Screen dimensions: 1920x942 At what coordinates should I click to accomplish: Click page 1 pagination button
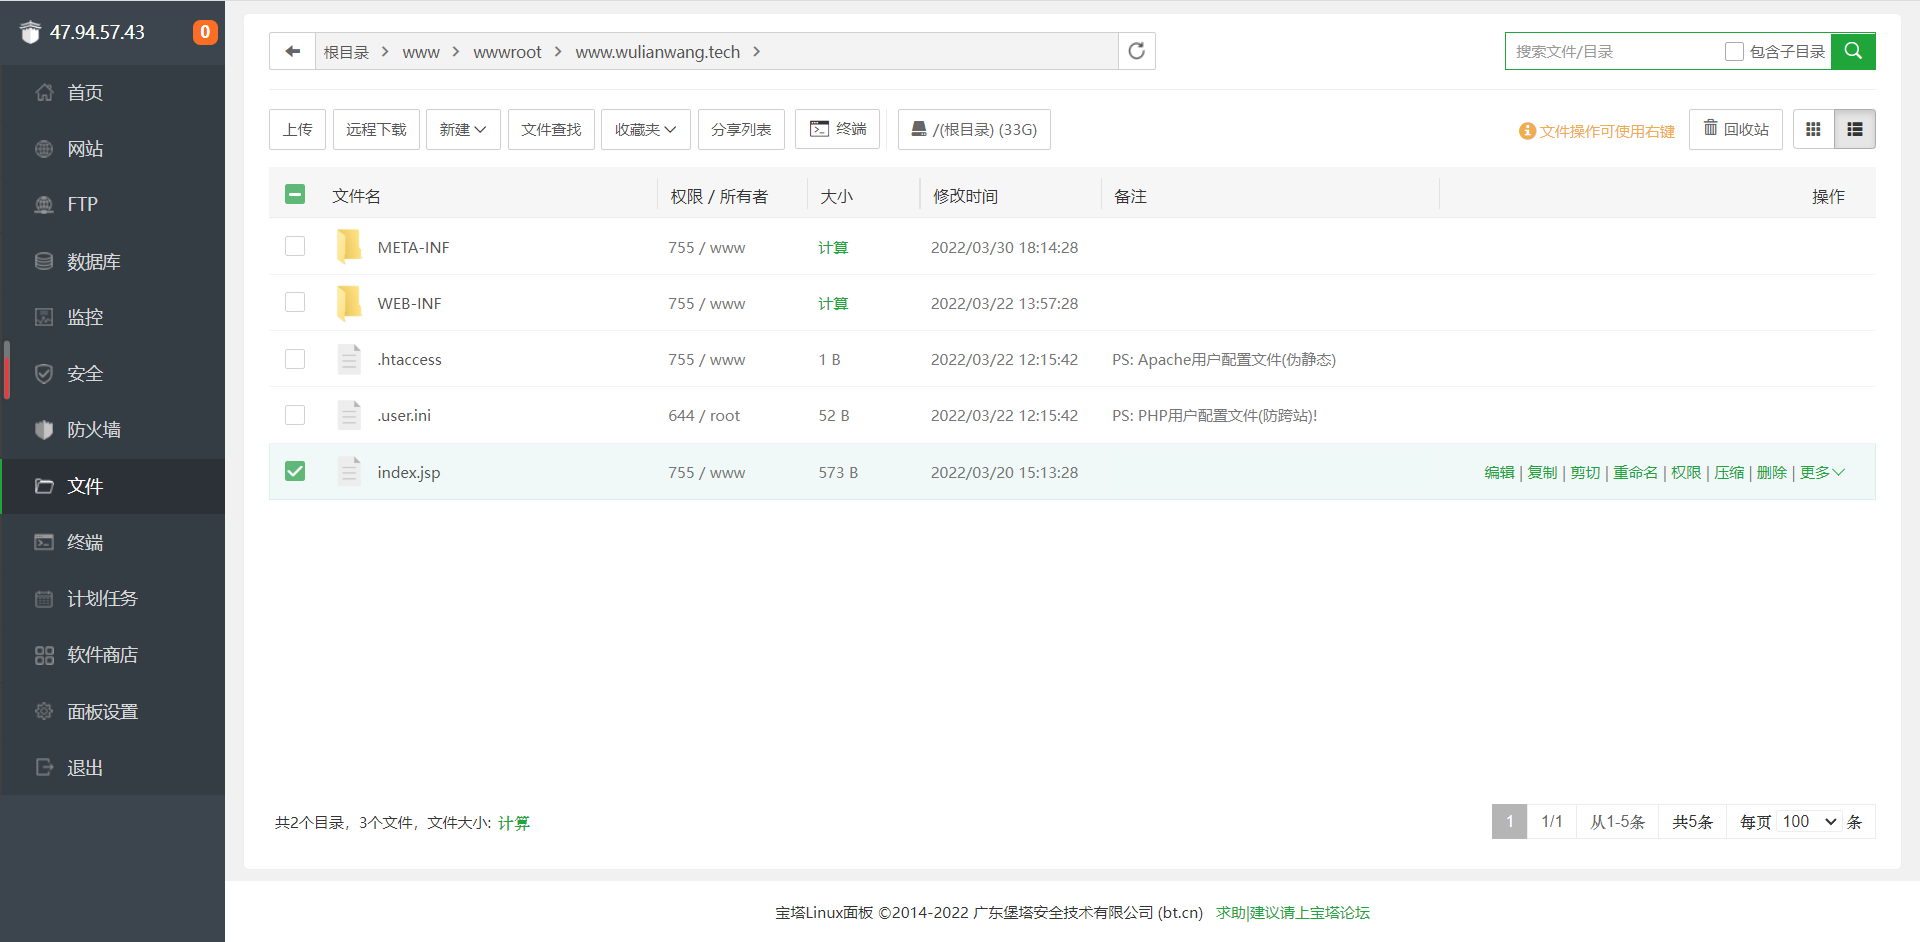tap(1509, 821)
